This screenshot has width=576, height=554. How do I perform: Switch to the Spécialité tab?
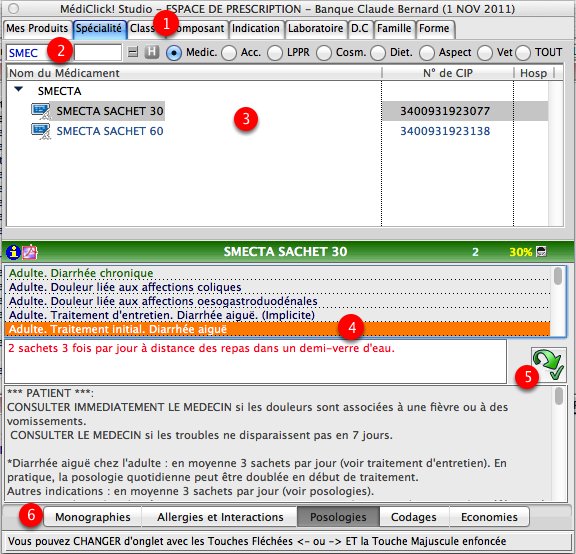[99, 29]
